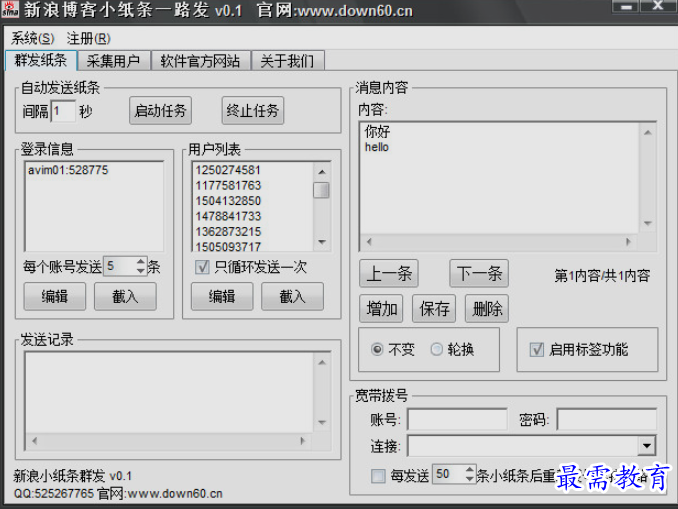Image resolution: width=678 pixels, height=509 pixels.
Task: Click 载入 under 用户列表
Action: click(292, 297)
